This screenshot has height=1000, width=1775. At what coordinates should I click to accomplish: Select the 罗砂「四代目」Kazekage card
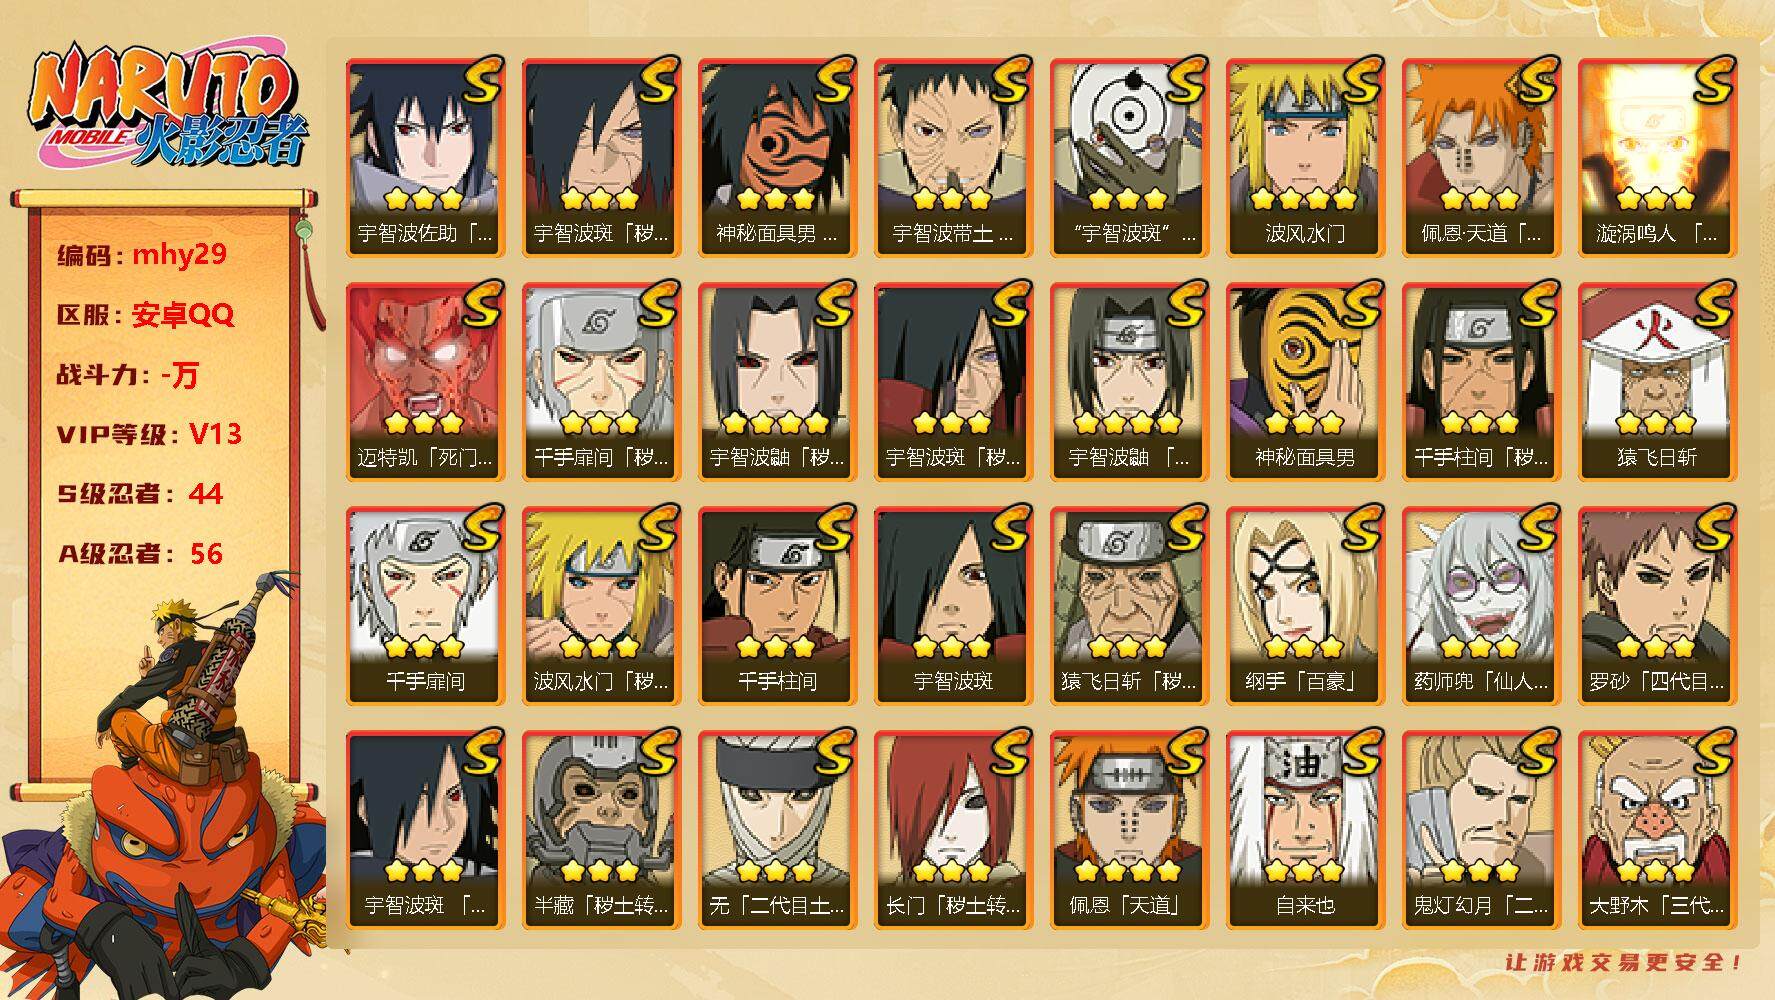point(1657,606)
